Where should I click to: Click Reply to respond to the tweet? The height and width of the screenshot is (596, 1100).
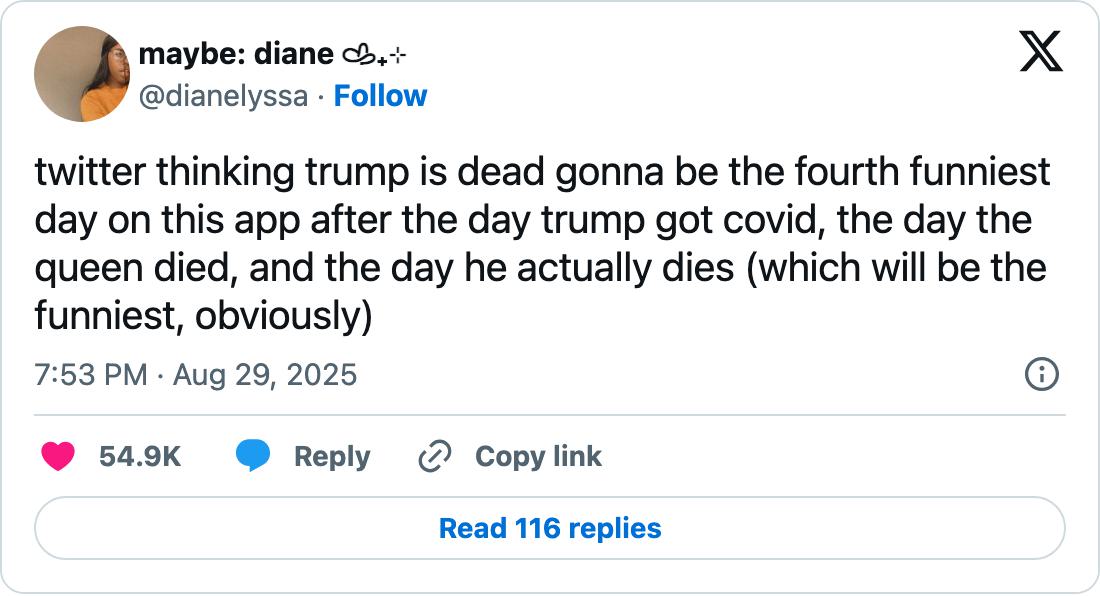(329, 456)
